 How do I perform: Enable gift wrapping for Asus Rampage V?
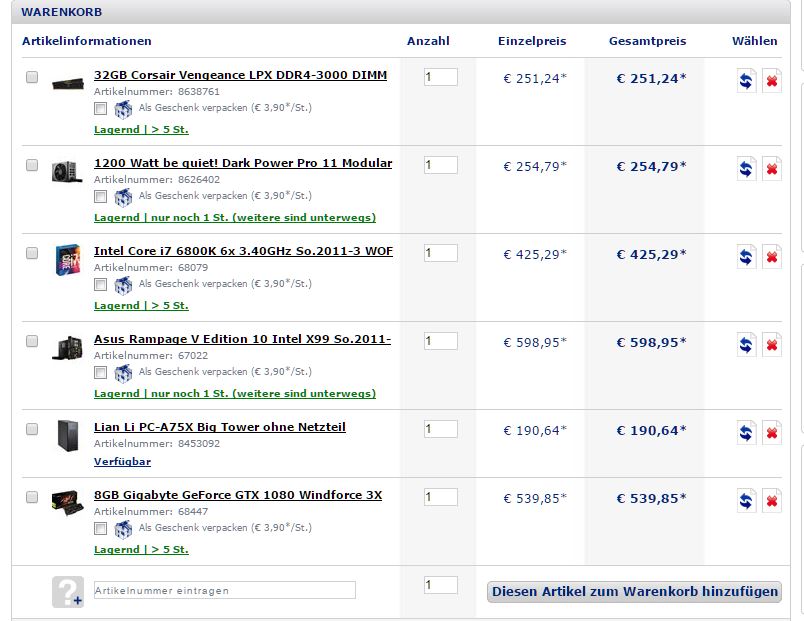pyautogui.click(x=100, y=373)
